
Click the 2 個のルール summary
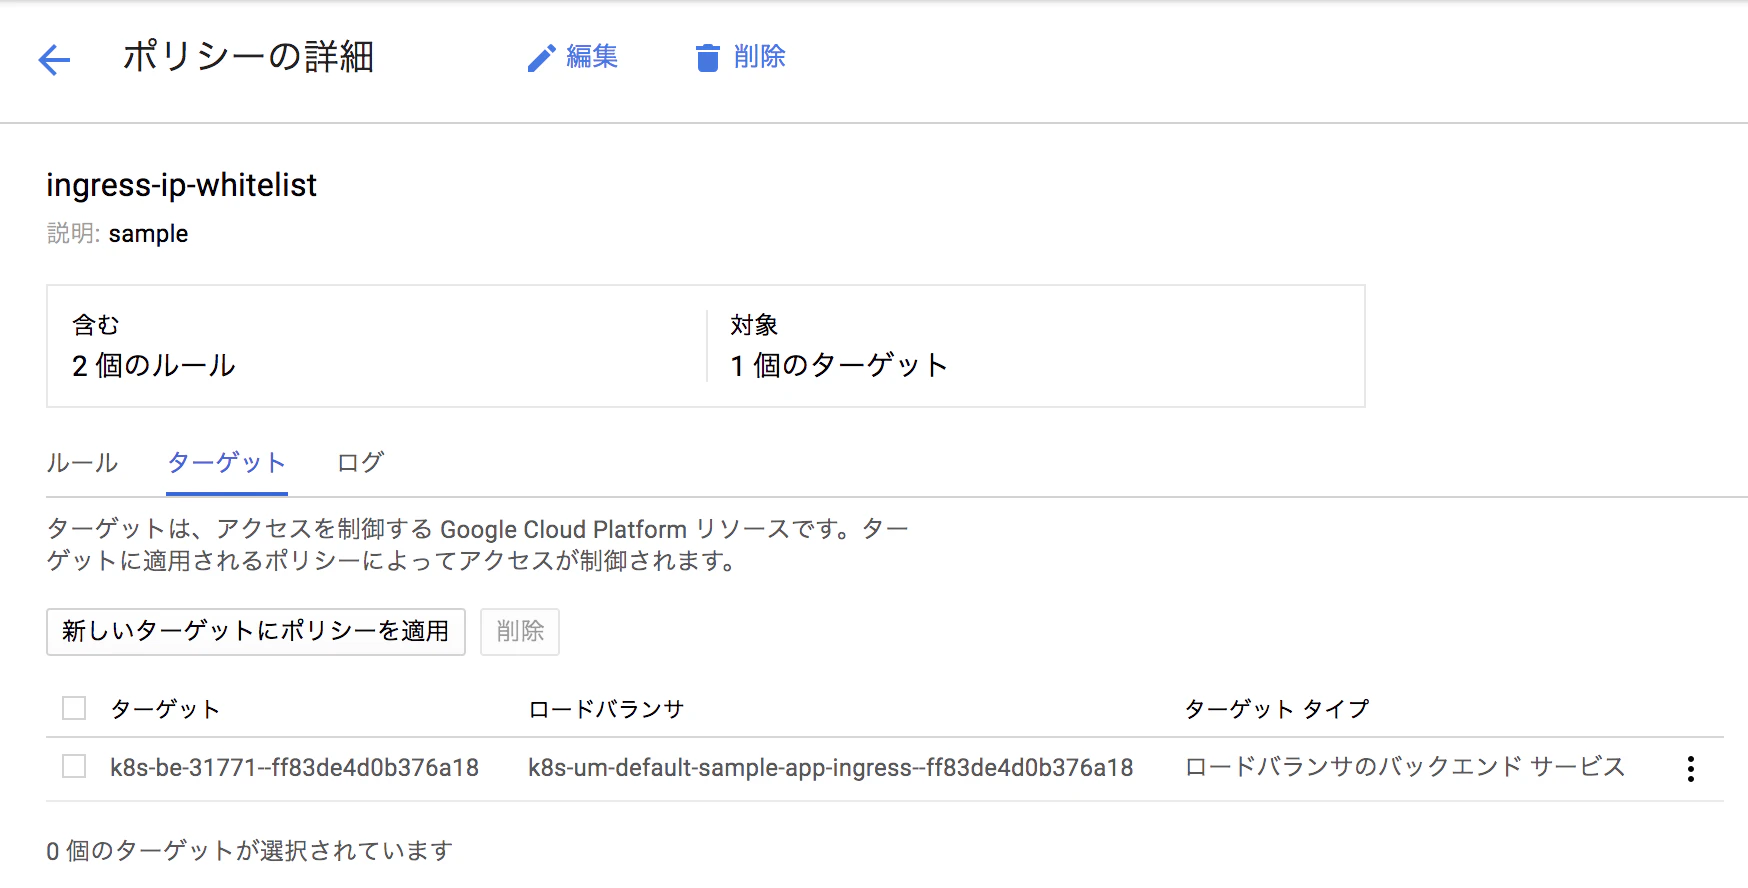click(154, 365)
